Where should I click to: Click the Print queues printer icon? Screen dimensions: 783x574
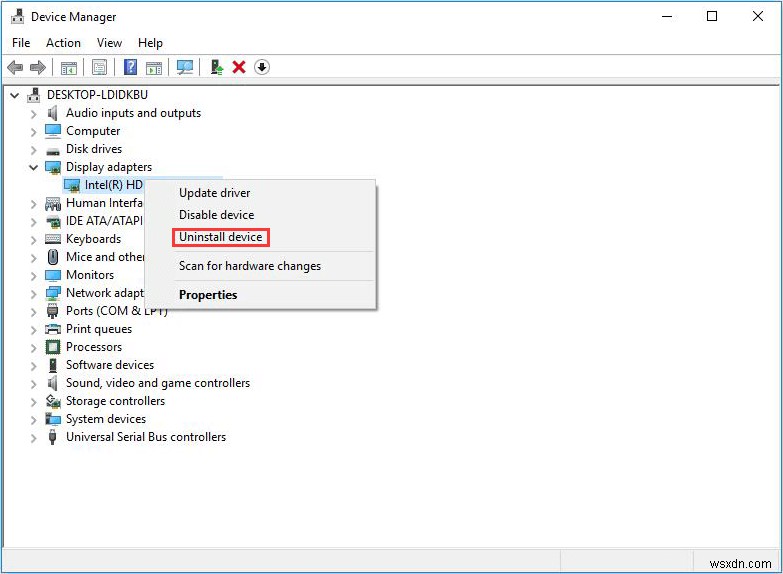[53, 329]
